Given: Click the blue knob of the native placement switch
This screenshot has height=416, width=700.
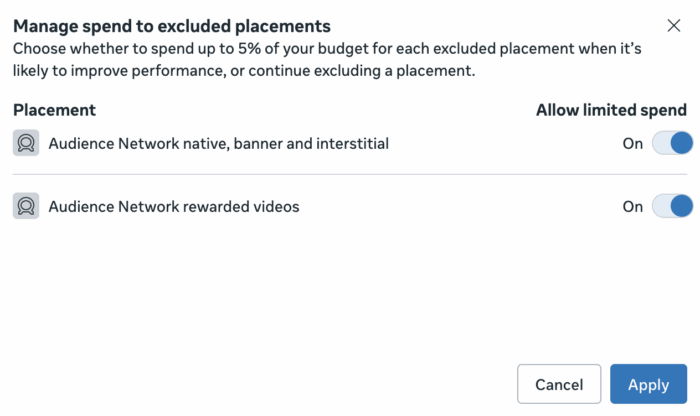Looking at the screenshot, I should (681, 143).
